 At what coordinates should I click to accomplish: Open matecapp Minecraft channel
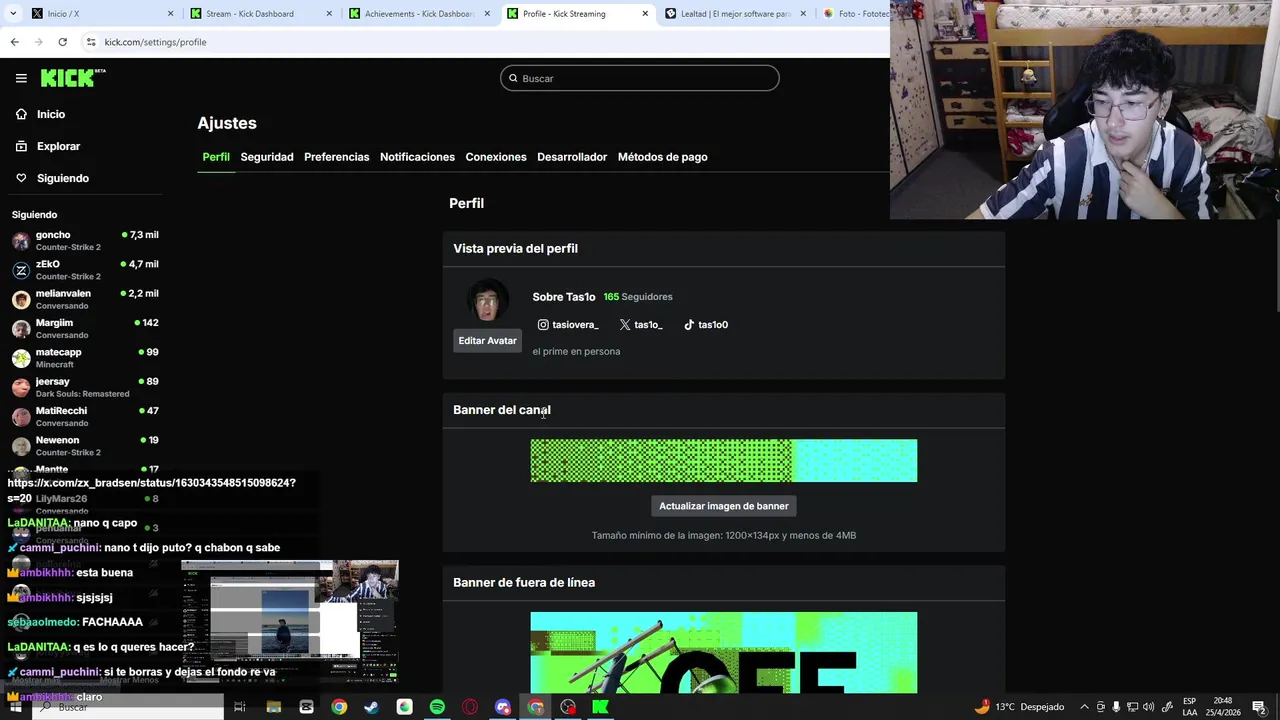85,358
